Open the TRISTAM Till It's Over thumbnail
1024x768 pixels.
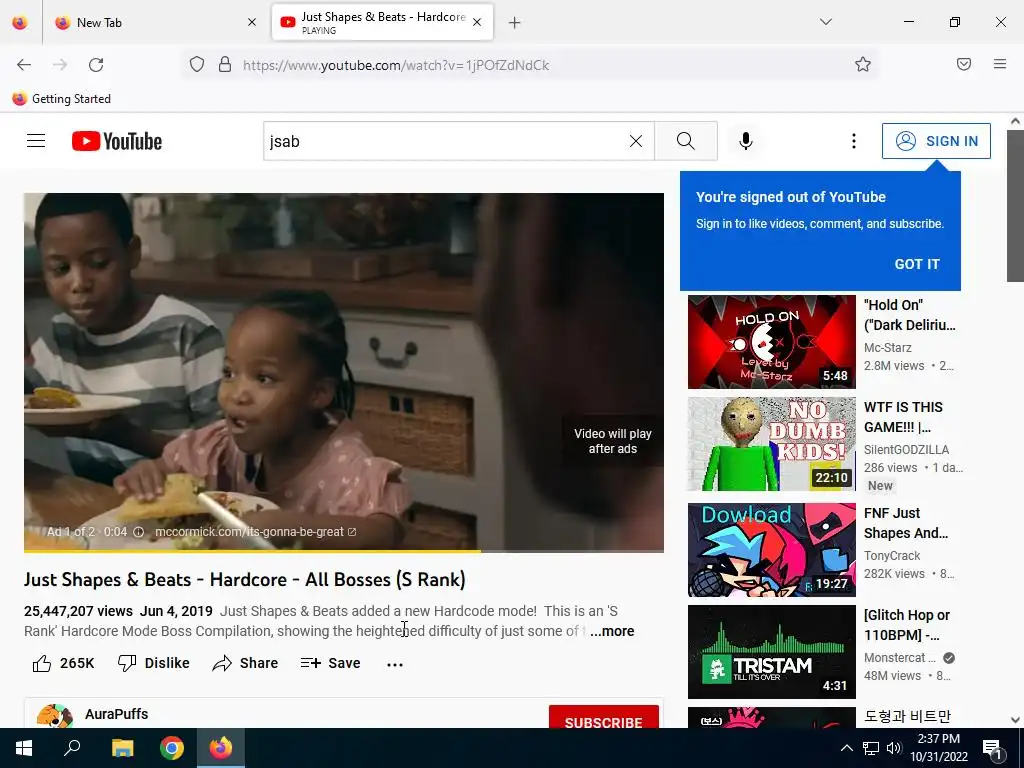[x=771, y=652]
